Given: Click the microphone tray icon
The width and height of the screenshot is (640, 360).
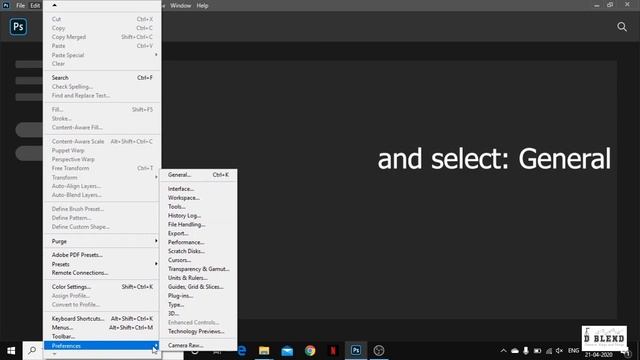Looking at the screenshot, I should click(526, 351).
